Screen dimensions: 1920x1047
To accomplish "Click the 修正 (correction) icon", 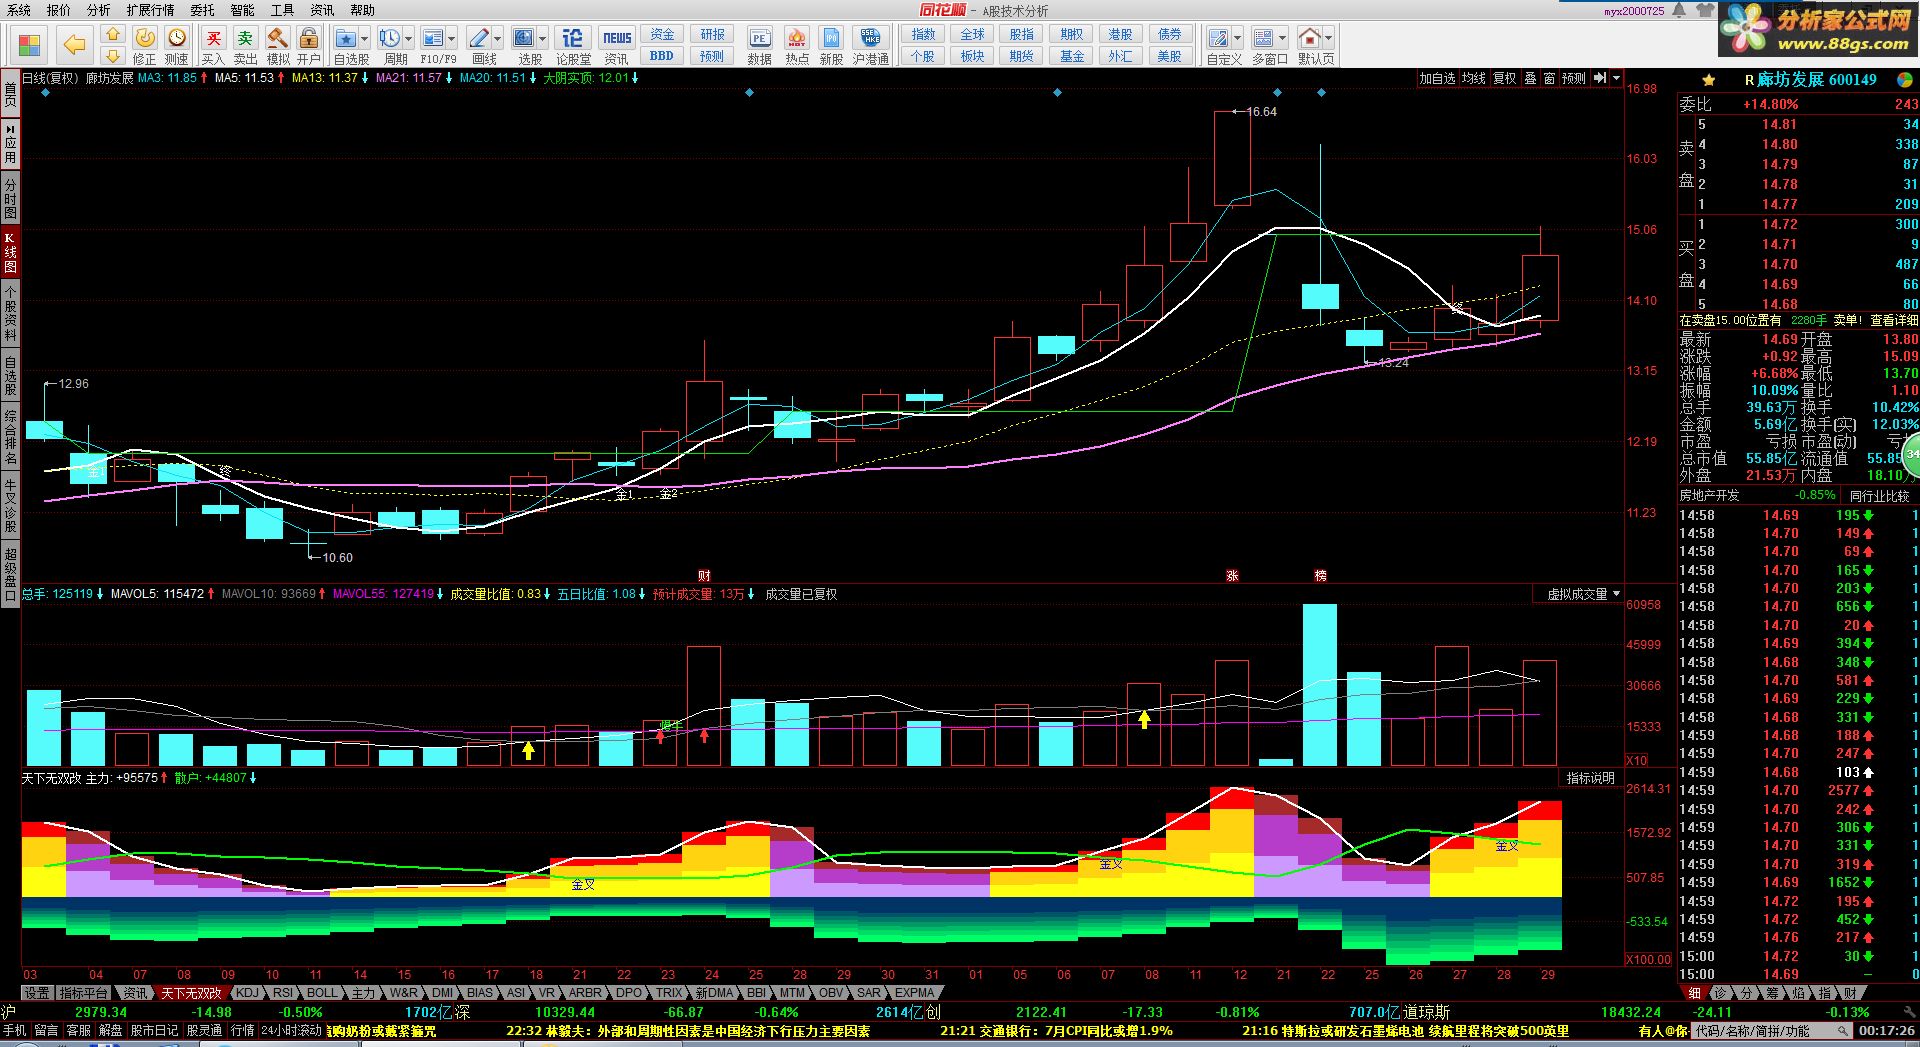I will [x=145, y=38].
